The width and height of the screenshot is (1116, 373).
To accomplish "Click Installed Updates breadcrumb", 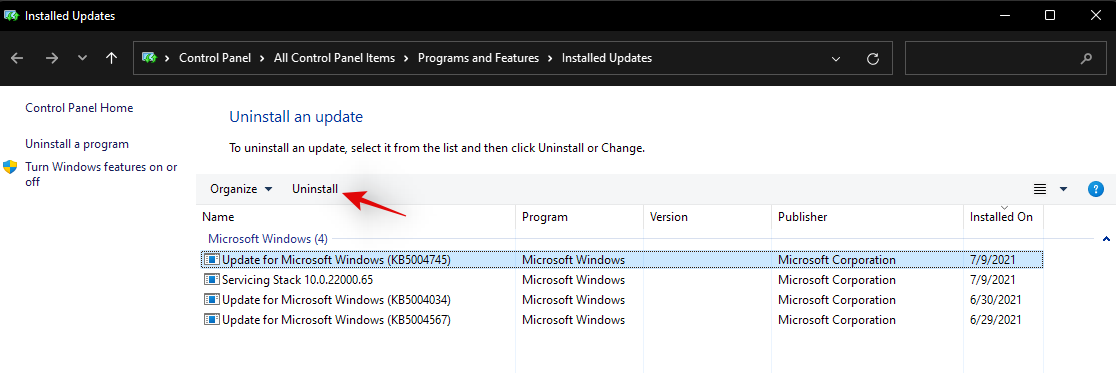I will click(x=607, y=58).
